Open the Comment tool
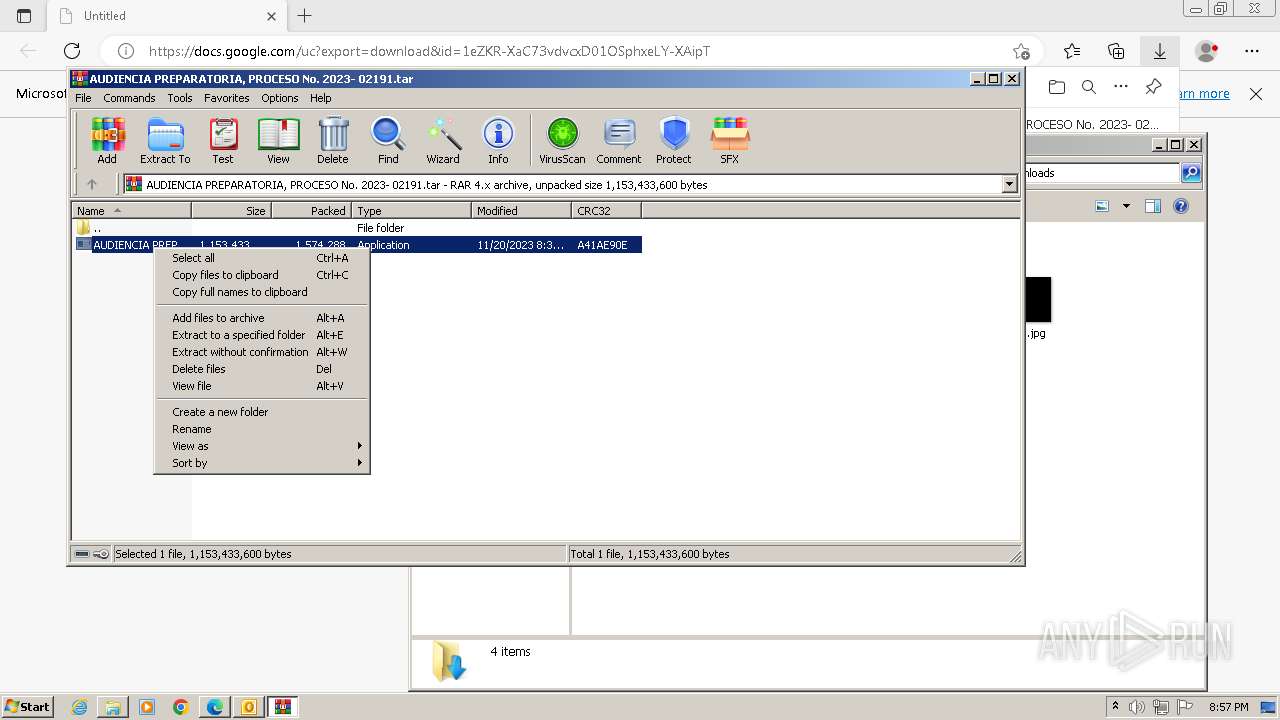This screenshot has height=720, width=1280. pos(619,140)
